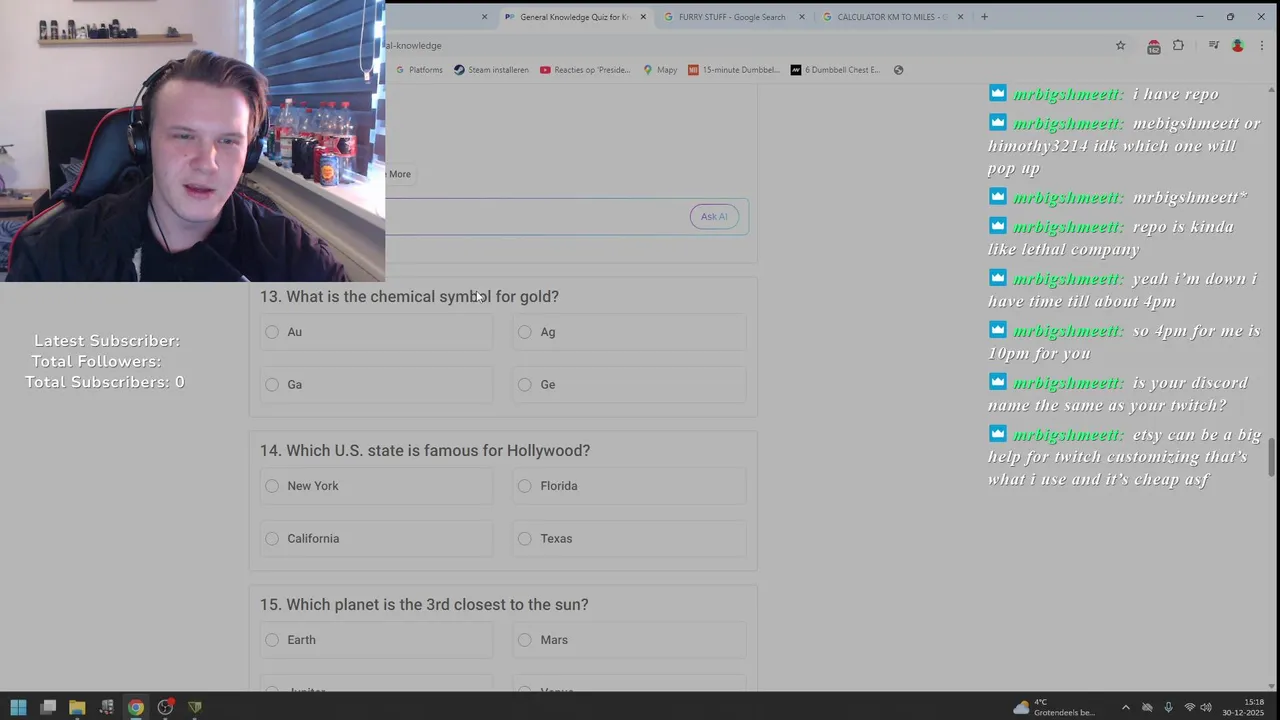Open the Reacties op 'Preside... bookmark
The width and height of the screenshot is (1280, 720).
click(x=585, y=70)
